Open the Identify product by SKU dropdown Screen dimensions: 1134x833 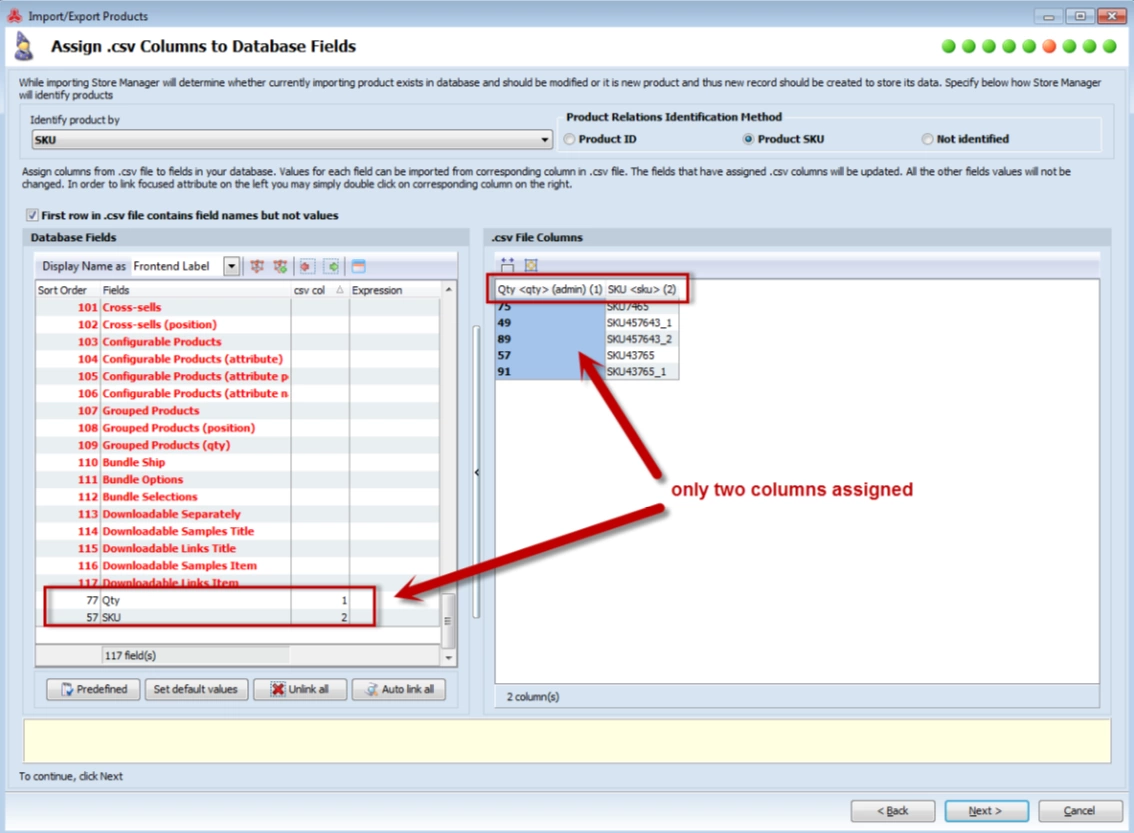[x=292, y=140]
